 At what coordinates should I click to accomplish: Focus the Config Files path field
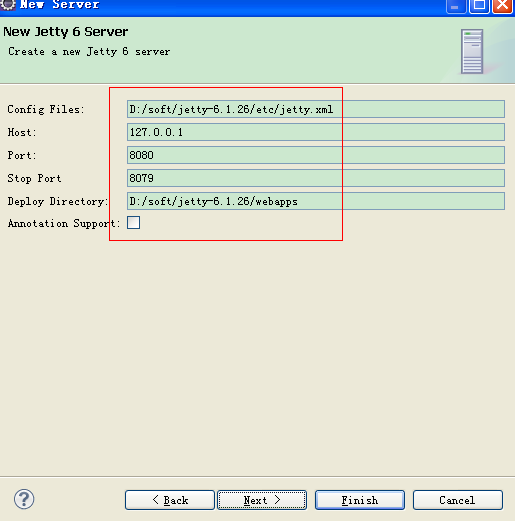pos(316,109)
